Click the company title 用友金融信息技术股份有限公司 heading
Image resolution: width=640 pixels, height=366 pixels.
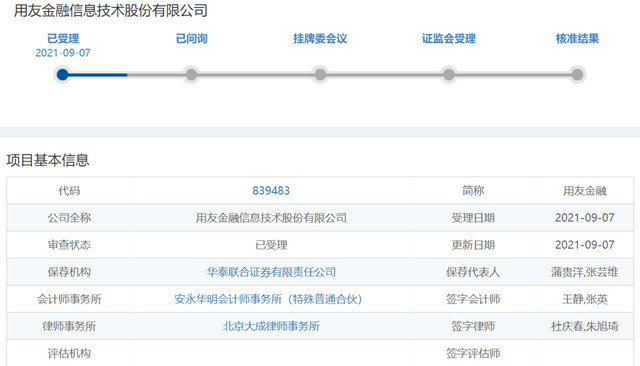[111, 11]
